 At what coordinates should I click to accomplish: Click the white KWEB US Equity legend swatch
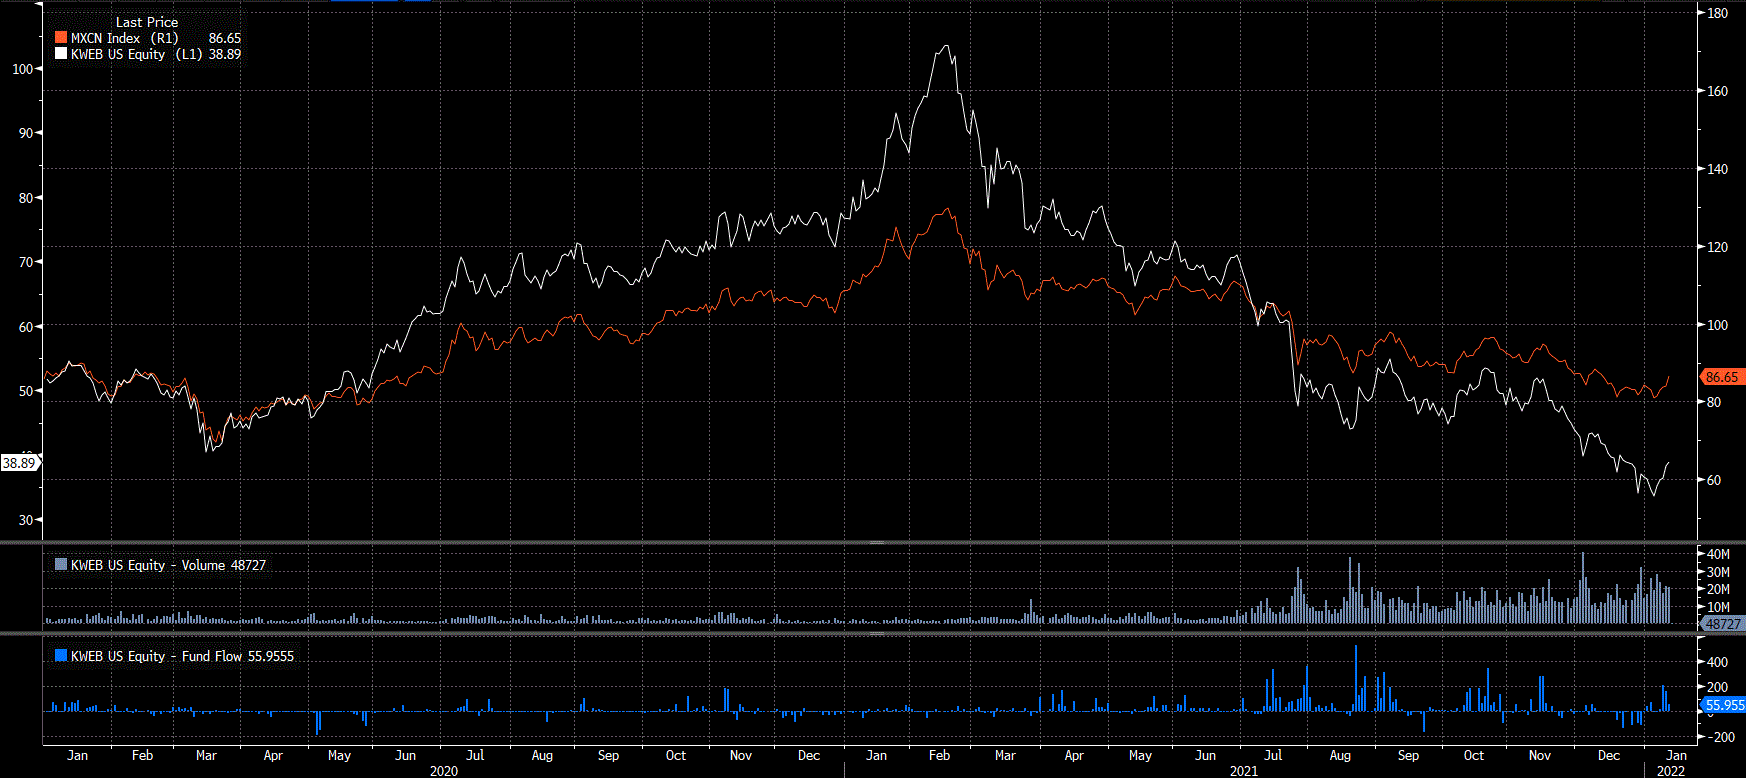point(61,54)
